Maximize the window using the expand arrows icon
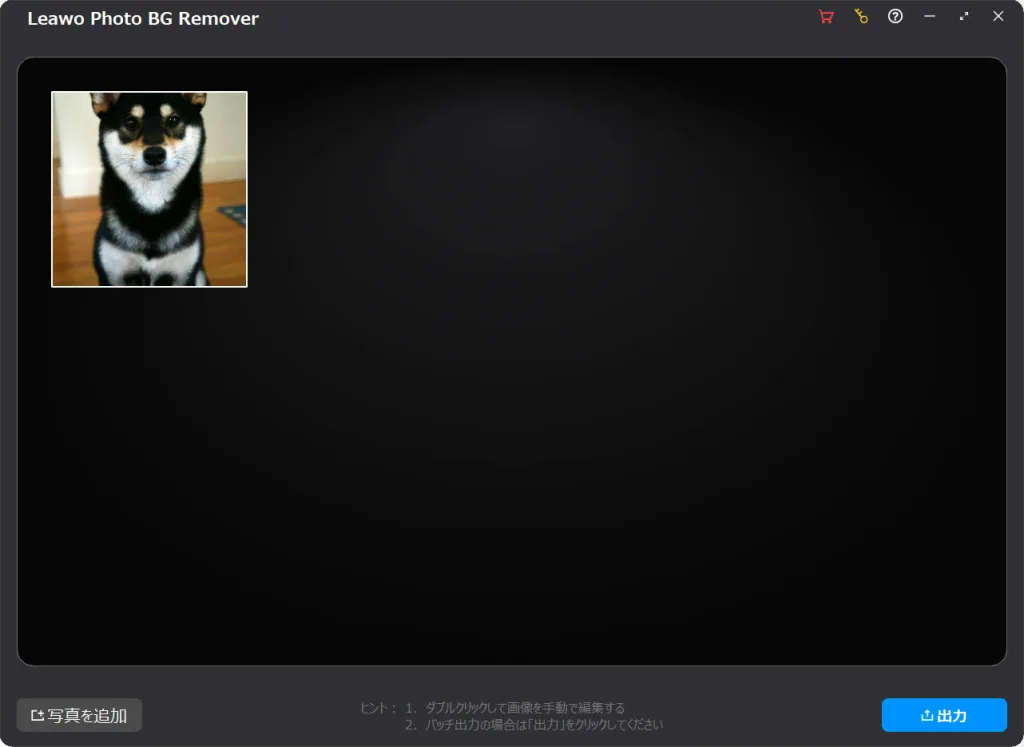The image size is (1024, 747). point(964,17)
